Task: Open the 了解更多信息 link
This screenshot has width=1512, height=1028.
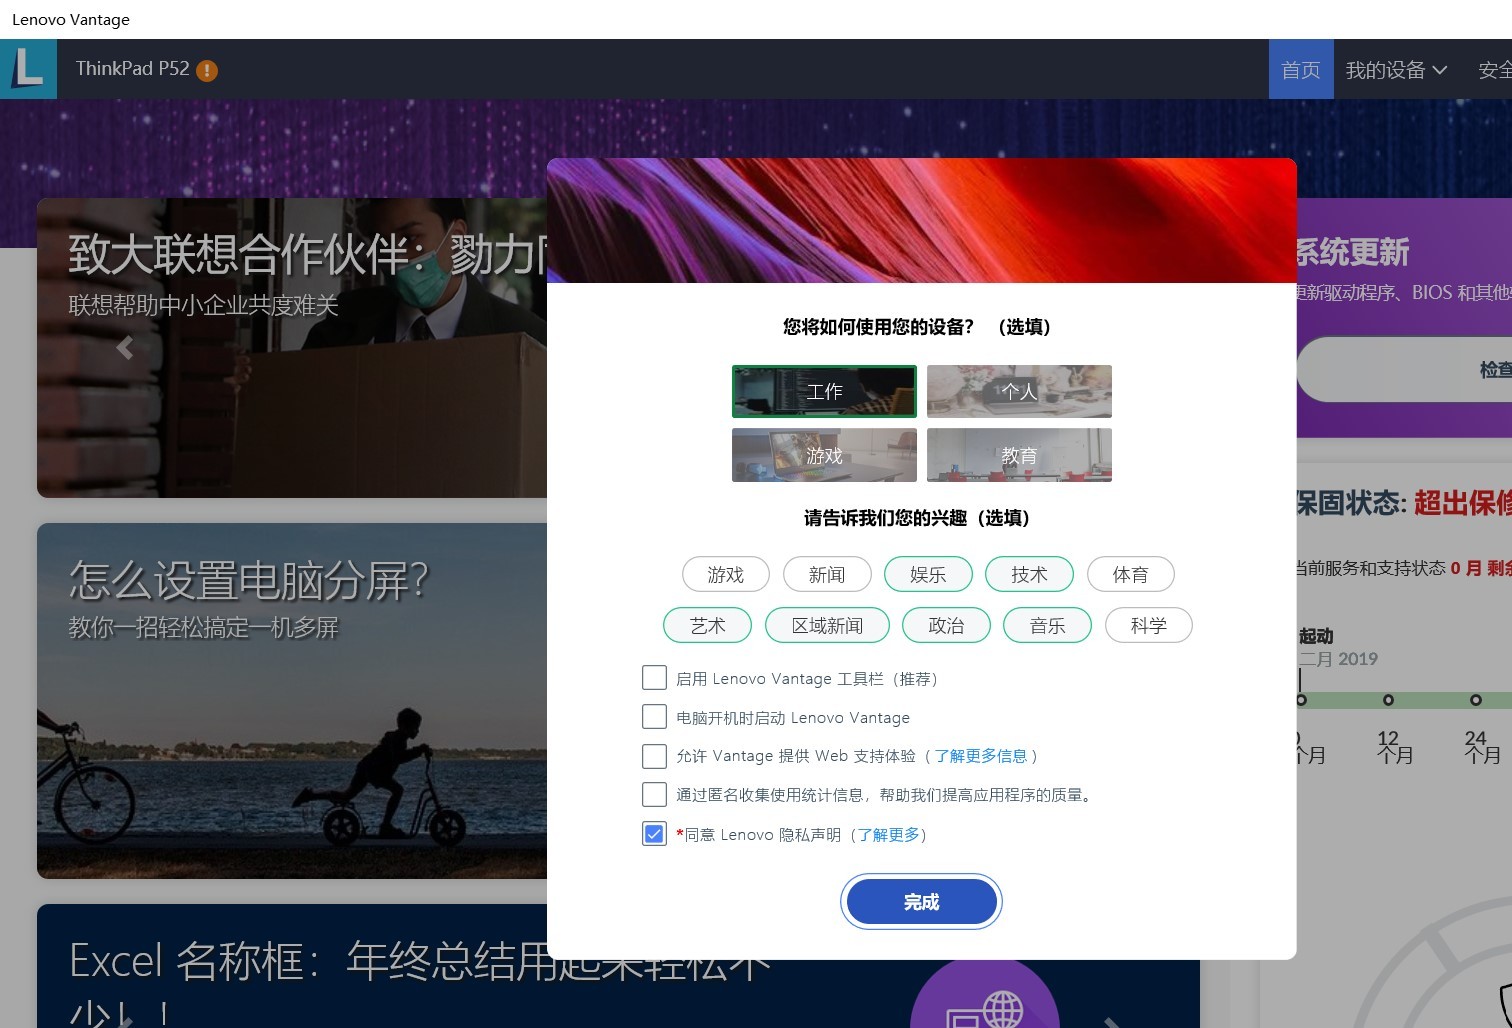Action: [x=981, y=756]
